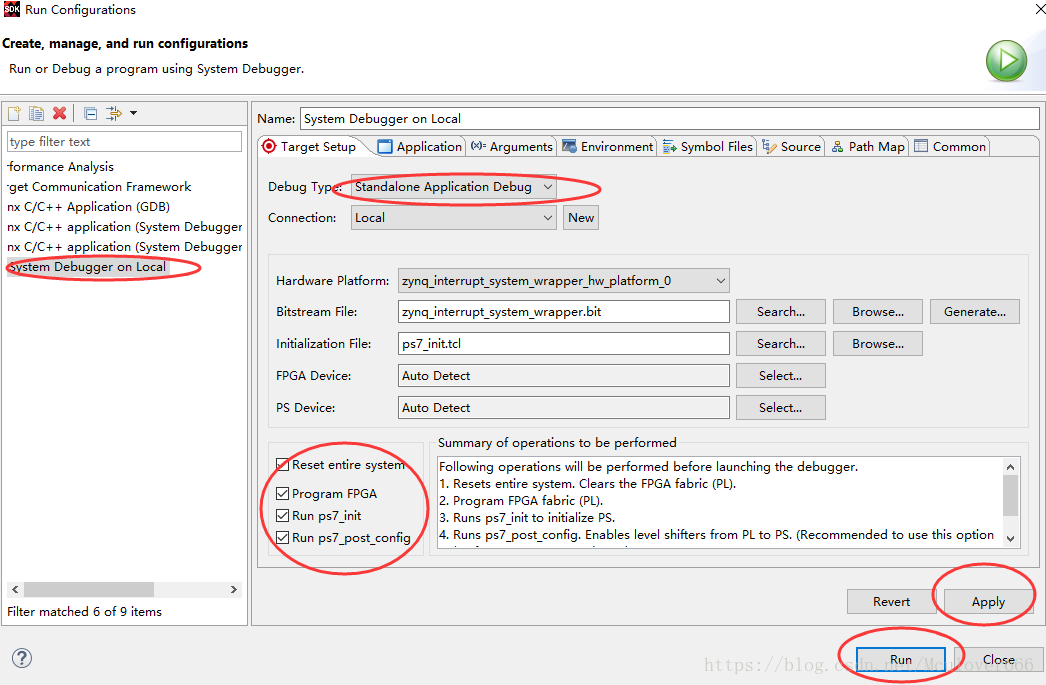Delete the selected launch configuration
The image size is (1046, 685).
click(x=59, y=113)
